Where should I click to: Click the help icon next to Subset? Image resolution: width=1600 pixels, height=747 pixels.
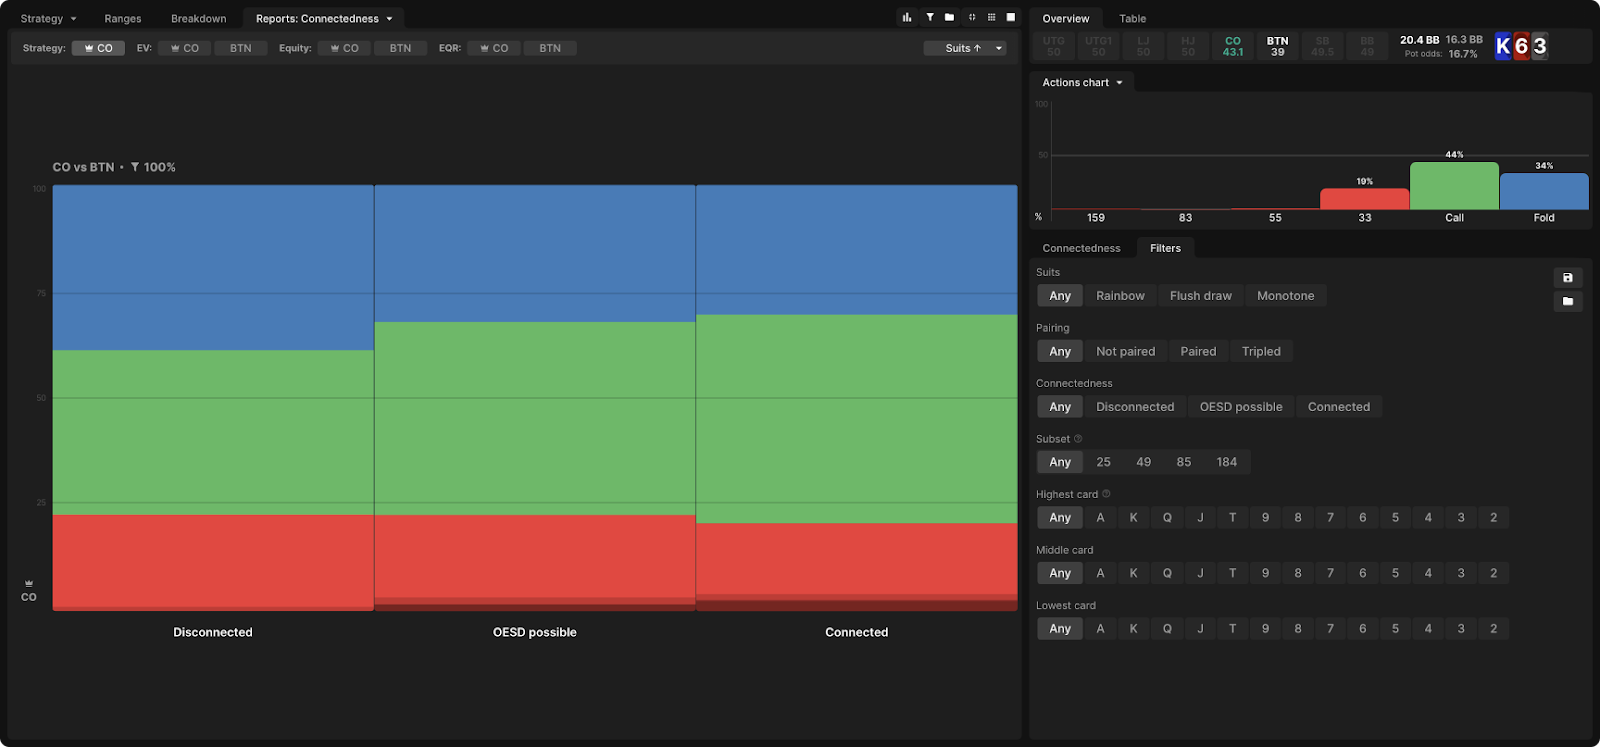1078,439
